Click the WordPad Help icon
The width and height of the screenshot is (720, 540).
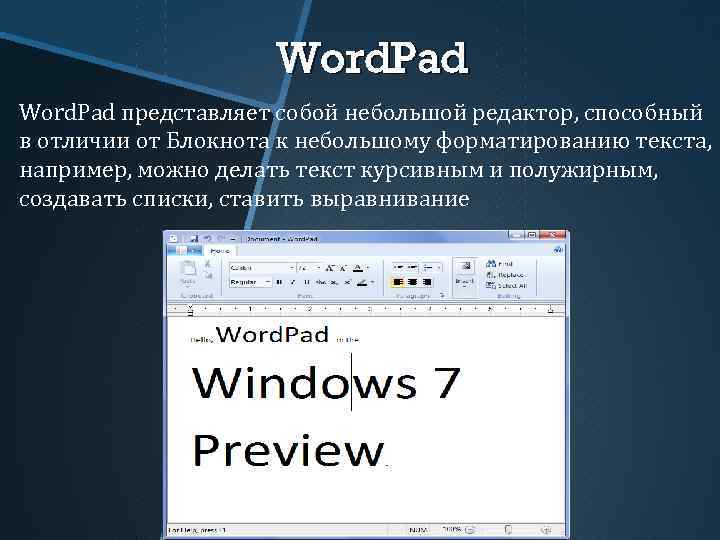click(x=558, y=250)
